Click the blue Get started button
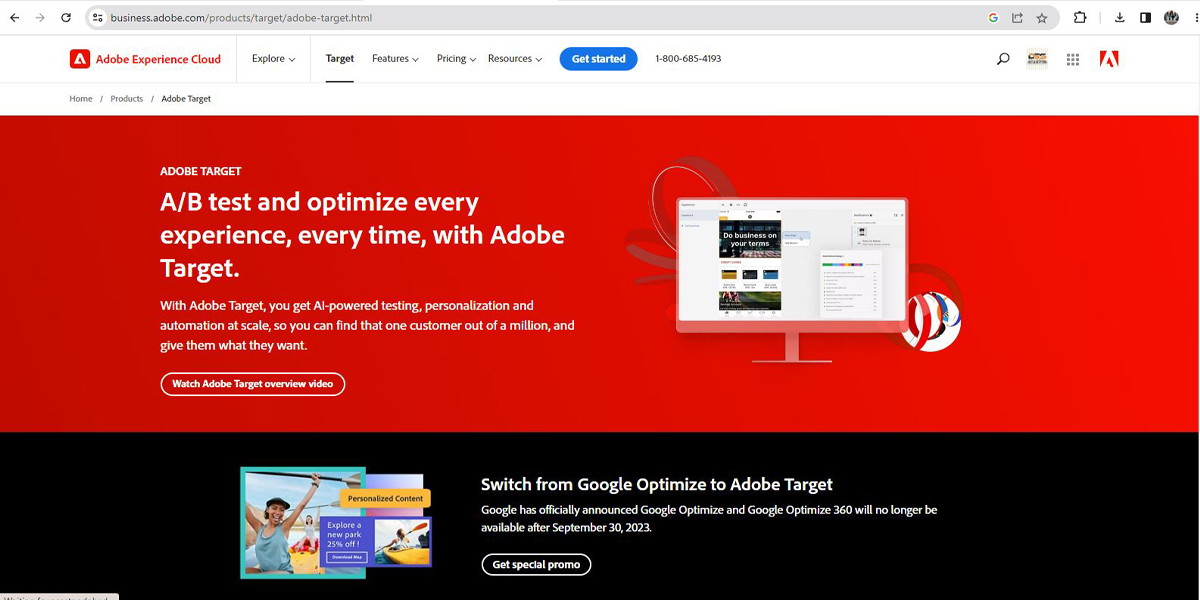1200x600 pixels. (x=598, y=59)
